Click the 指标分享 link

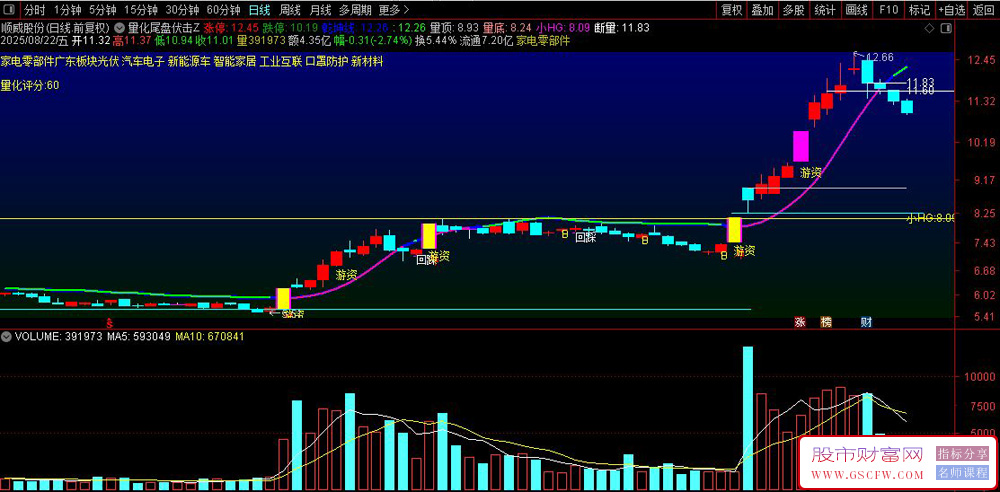click(960, 454)
